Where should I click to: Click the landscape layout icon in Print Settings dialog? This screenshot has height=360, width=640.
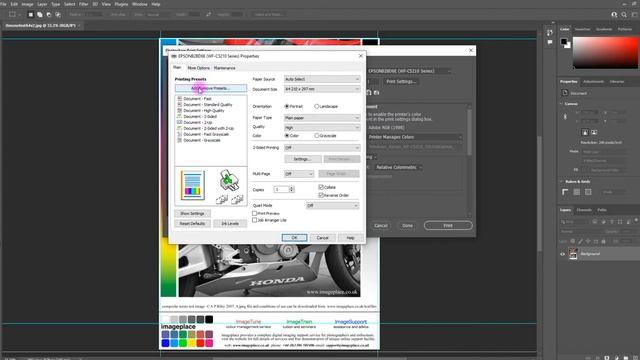(x=376, y=93)
